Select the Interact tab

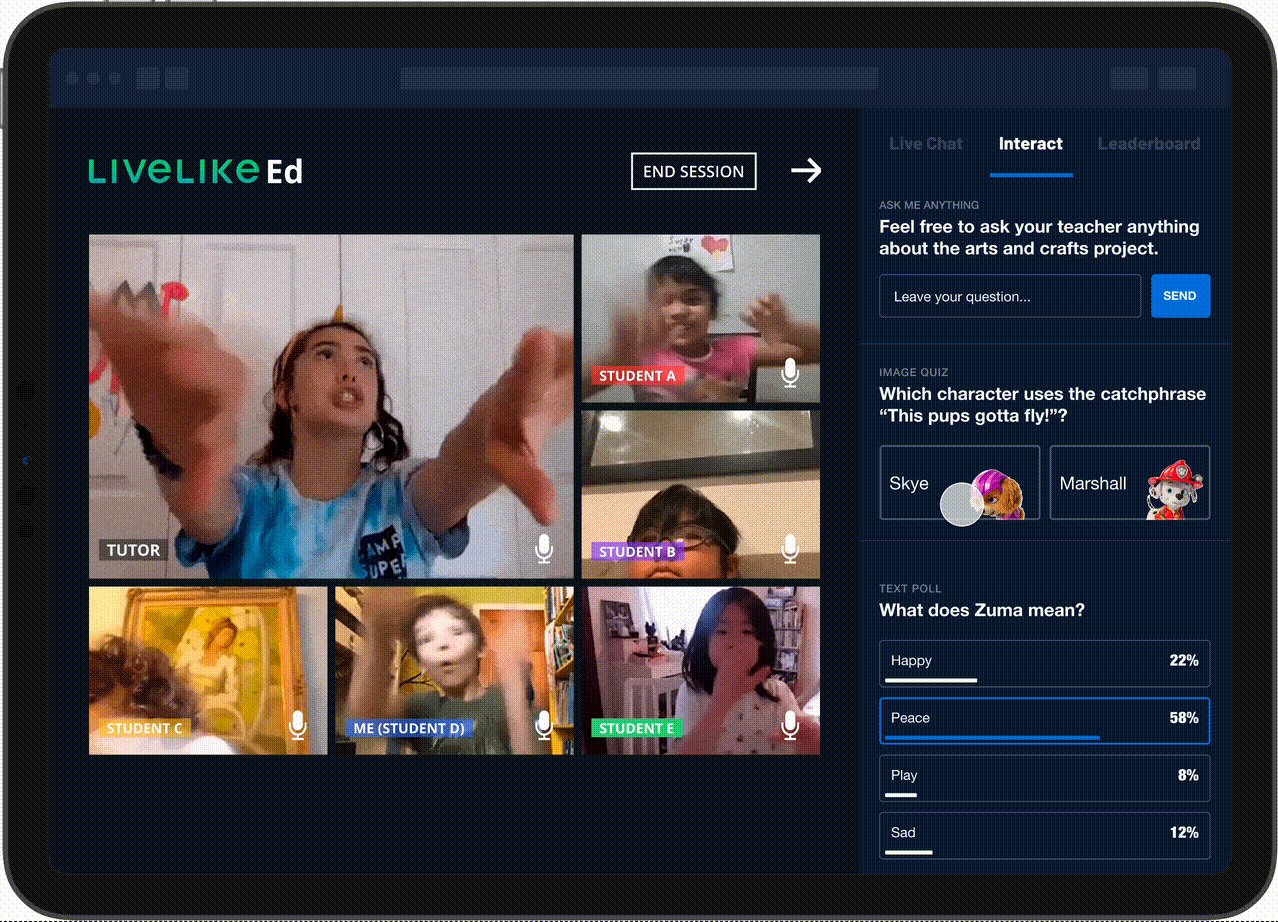coord(1031,144)
